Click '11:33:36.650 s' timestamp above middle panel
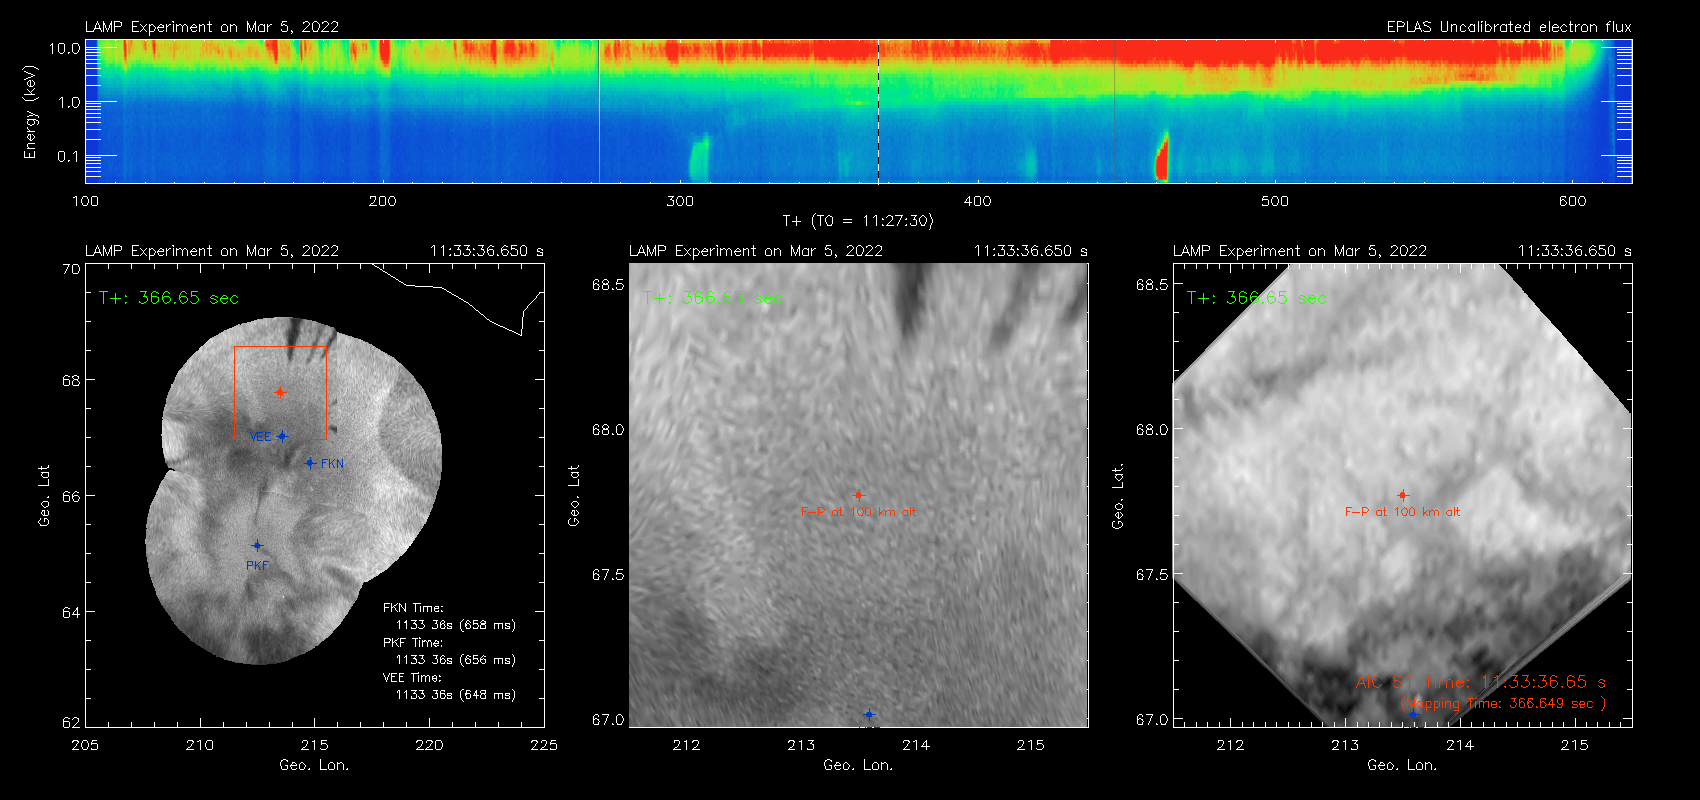 (x=1031, y=251)
